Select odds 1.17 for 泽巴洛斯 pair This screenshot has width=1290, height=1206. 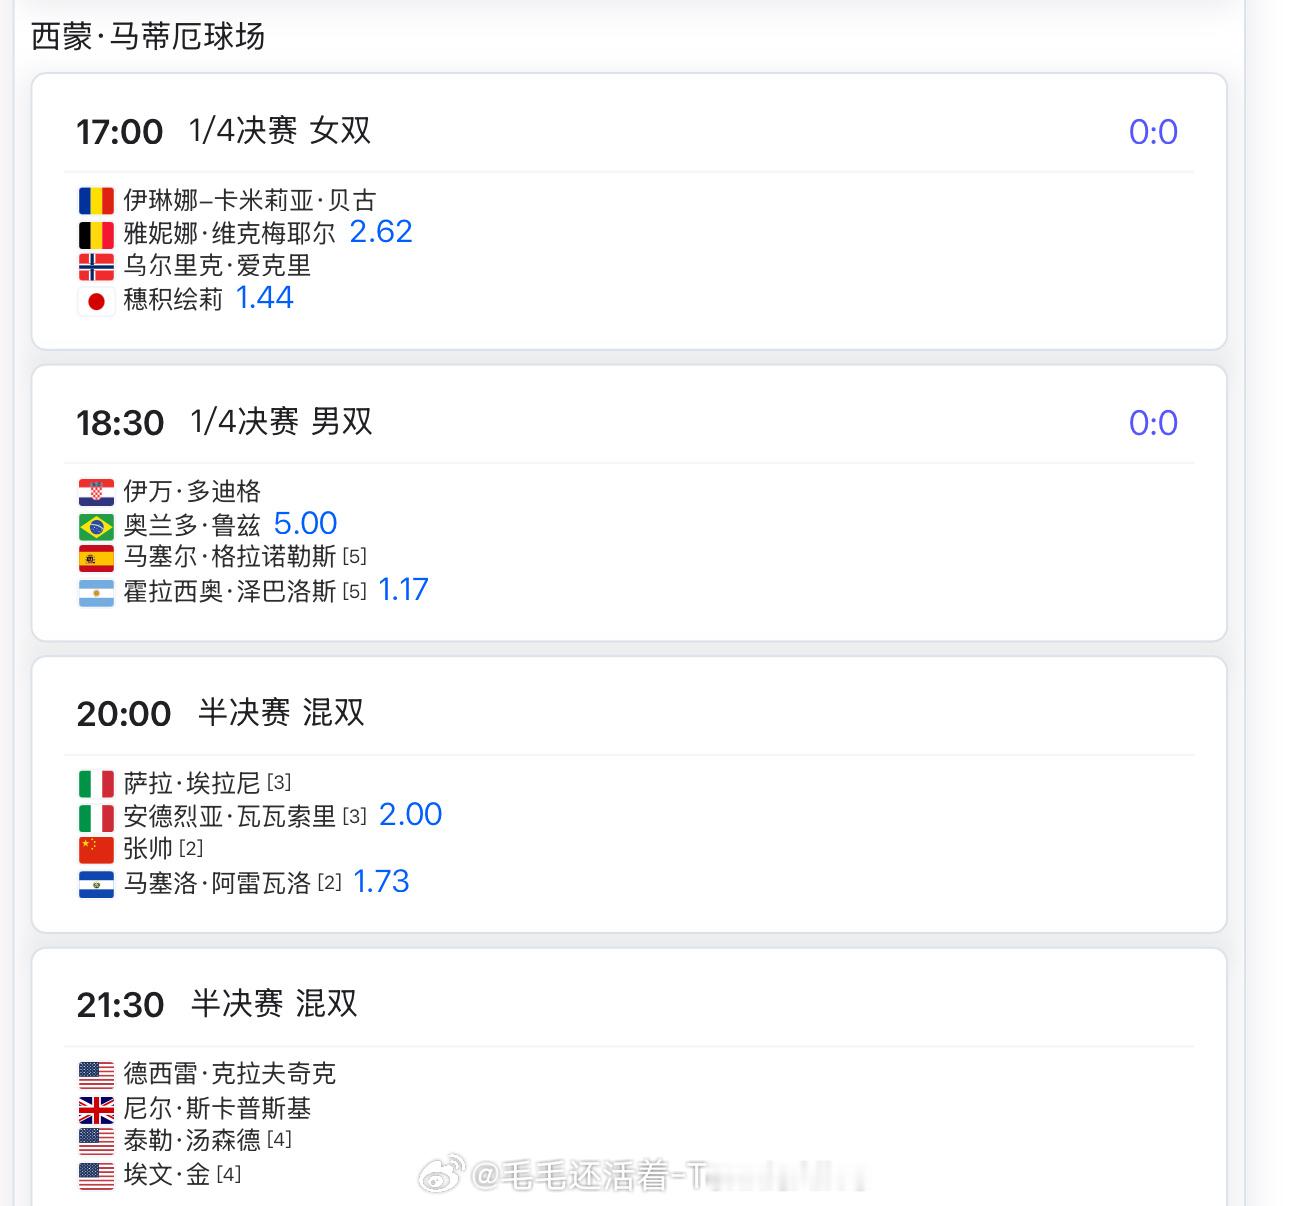coord(403,590)
